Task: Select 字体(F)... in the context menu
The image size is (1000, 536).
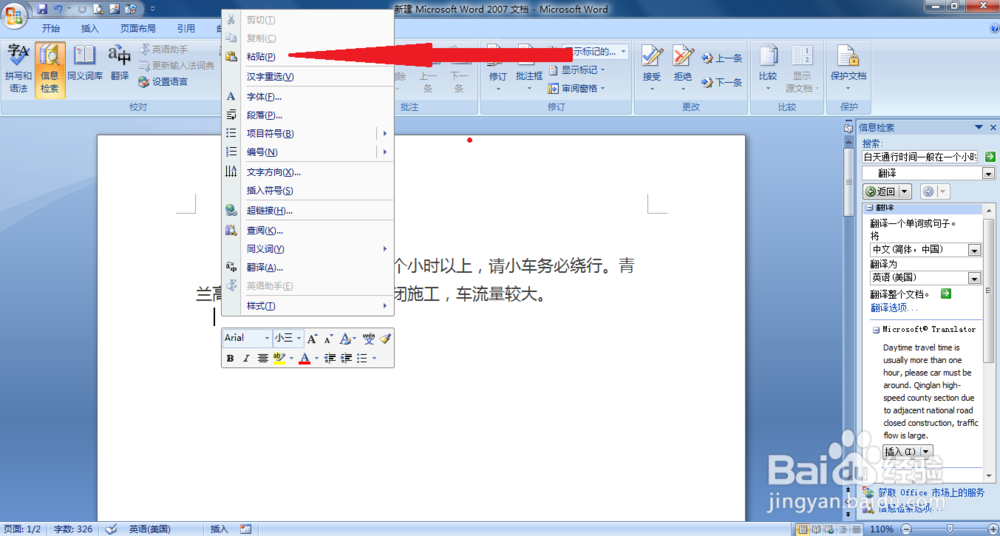Action: pyautogui.click(x=307, y=97)
